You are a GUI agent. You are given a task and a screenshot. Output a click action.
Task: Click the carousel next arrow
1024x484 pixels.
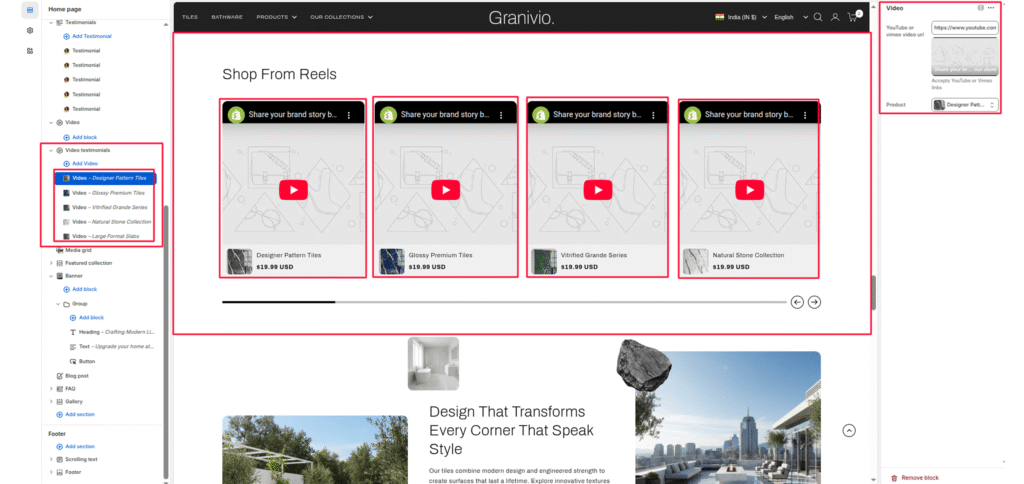point(815,302)
